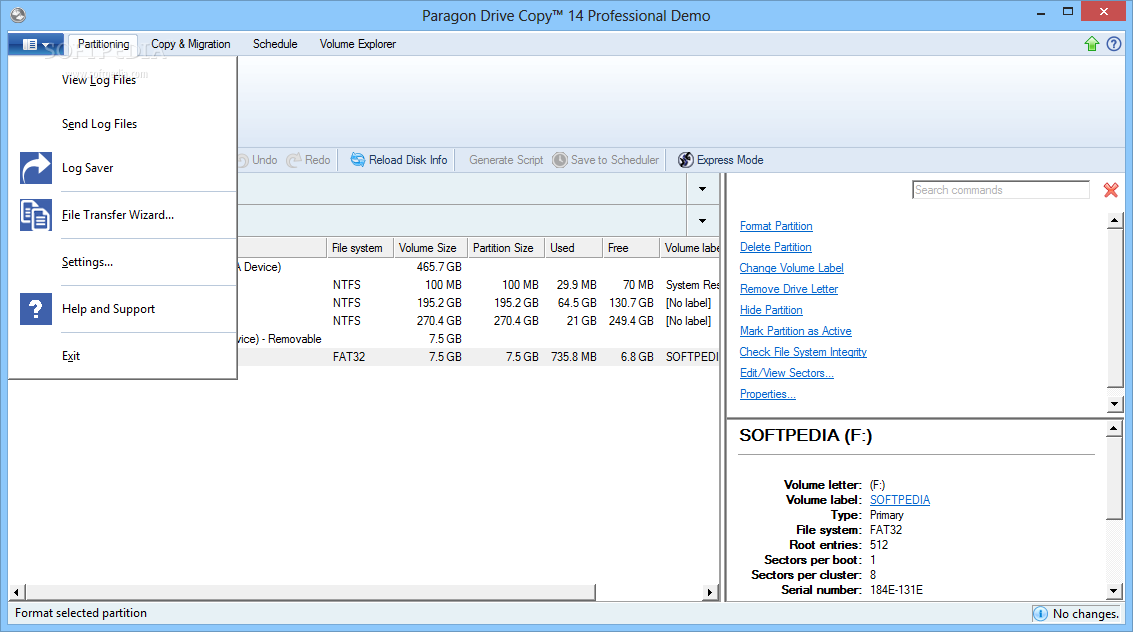Click the Undo arrow icon
This screenshot has width=1133, height=632.
point(244,160)
